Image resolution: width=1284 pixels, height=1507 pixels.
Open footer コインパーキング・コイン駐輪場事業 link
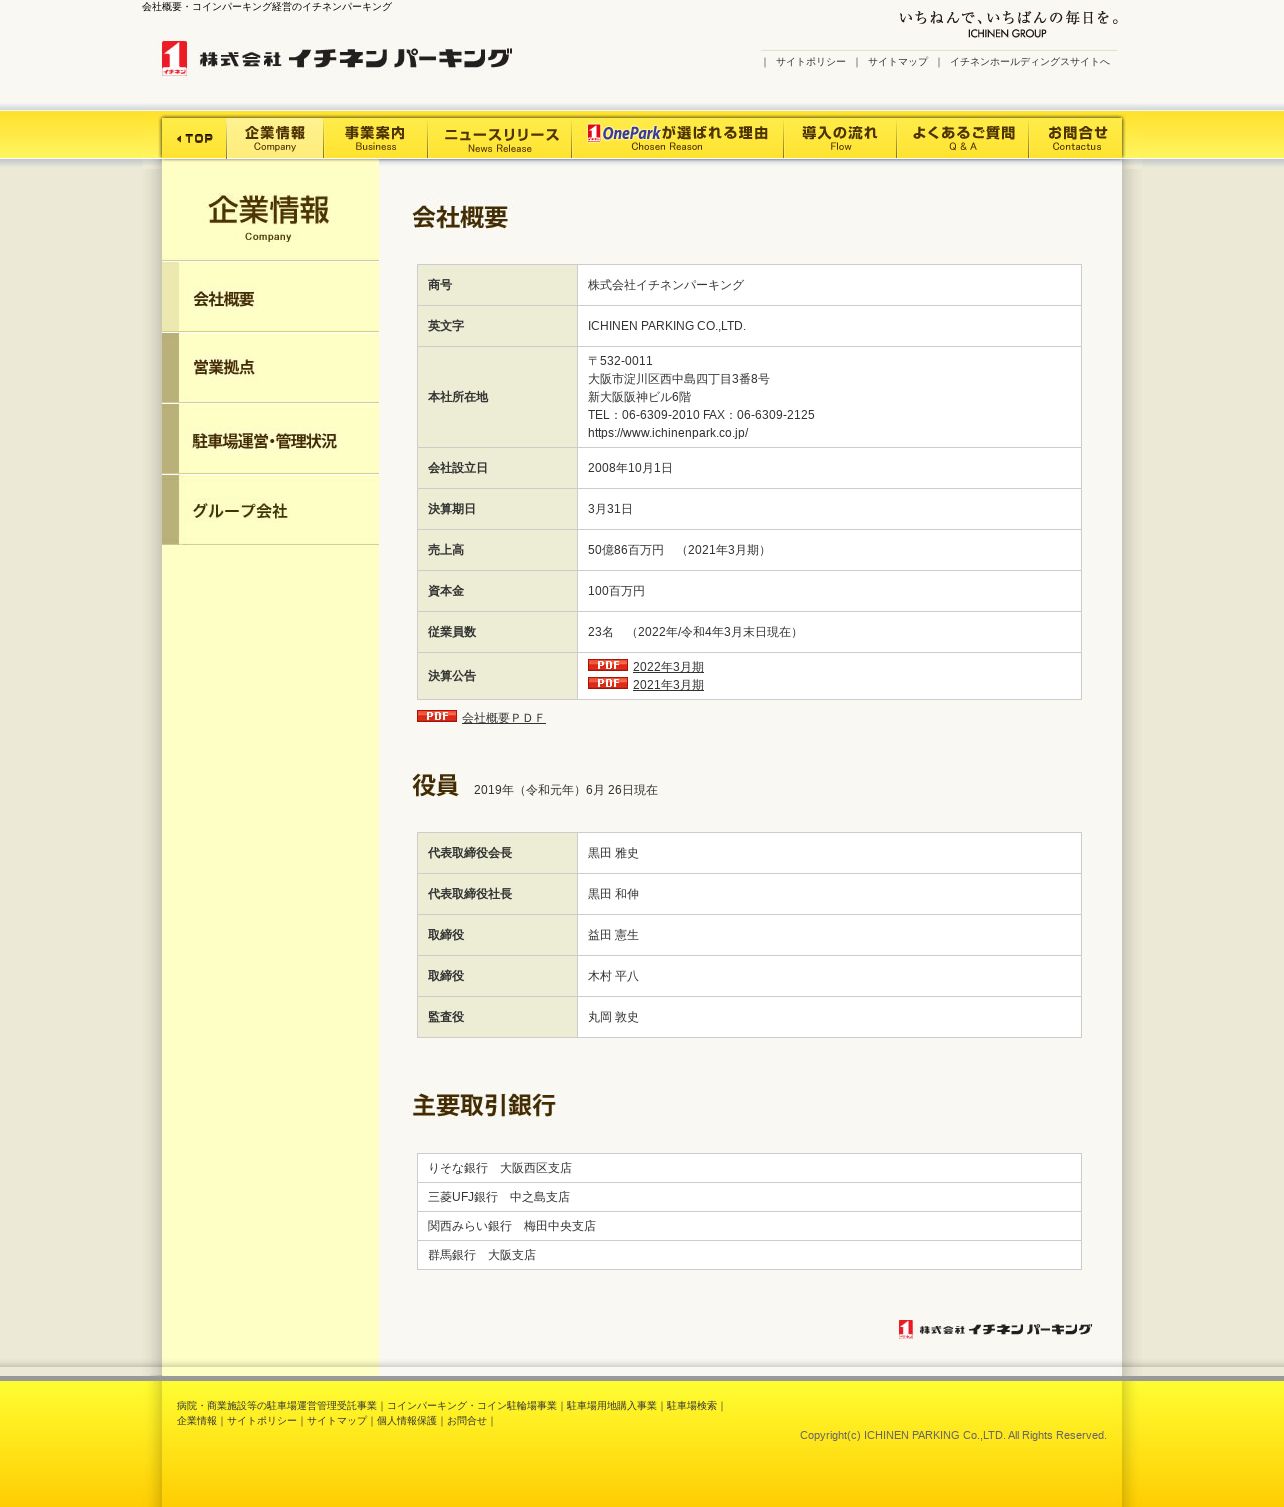tap(472, 1406)
